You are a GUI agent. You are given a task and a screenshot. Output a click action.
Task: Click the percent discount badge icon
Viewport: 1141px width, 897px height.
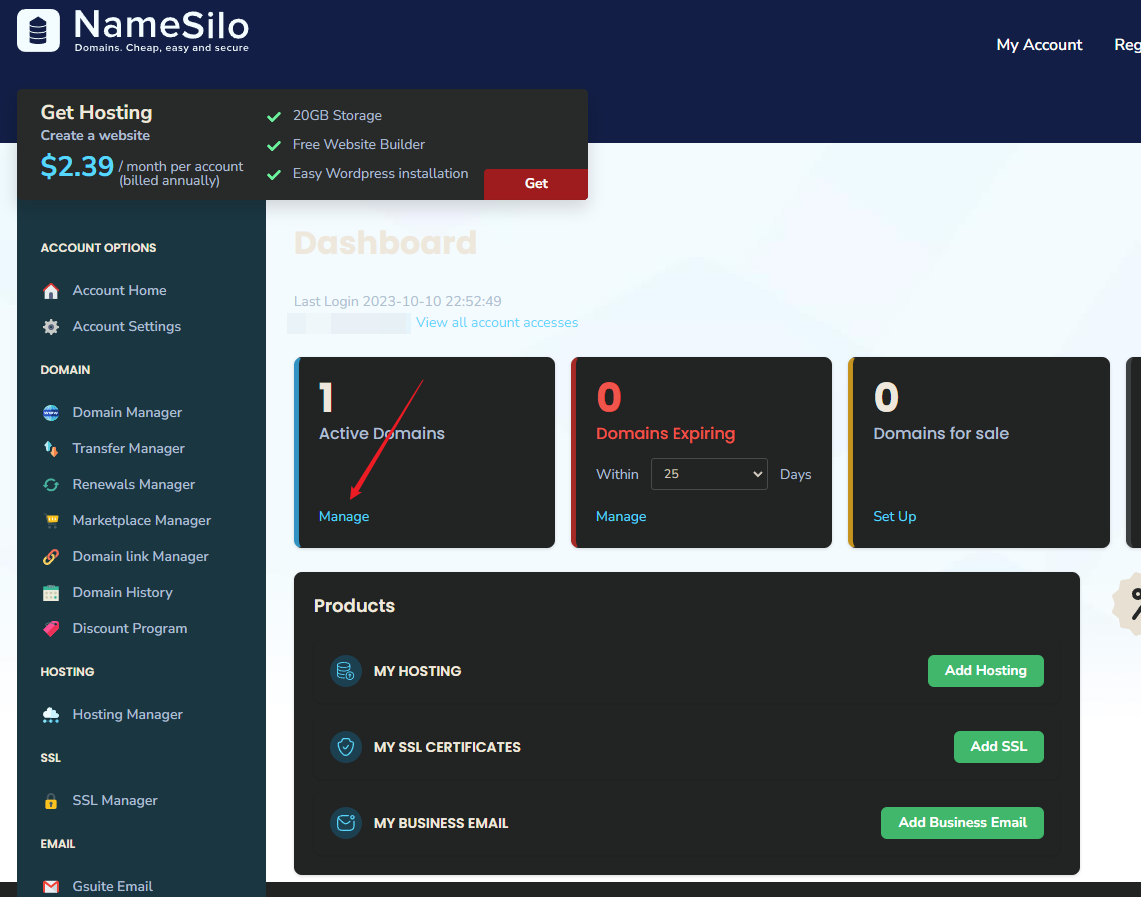[1127, 603]
